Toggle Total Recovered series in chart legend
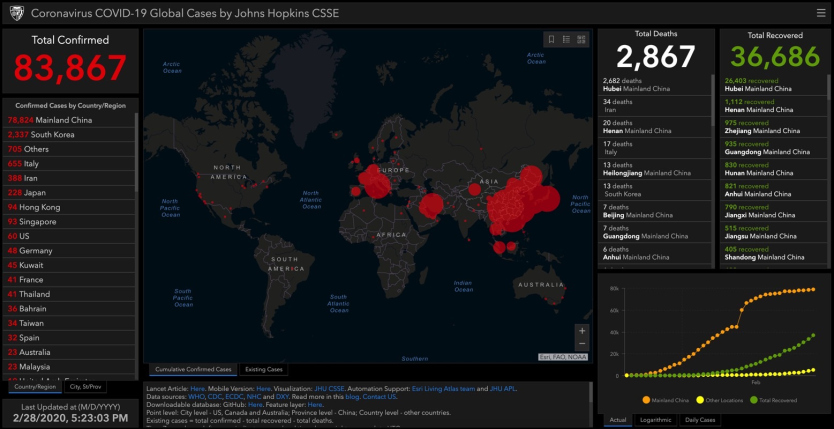This screenshot has height=429, width=834. click(775, 400)
